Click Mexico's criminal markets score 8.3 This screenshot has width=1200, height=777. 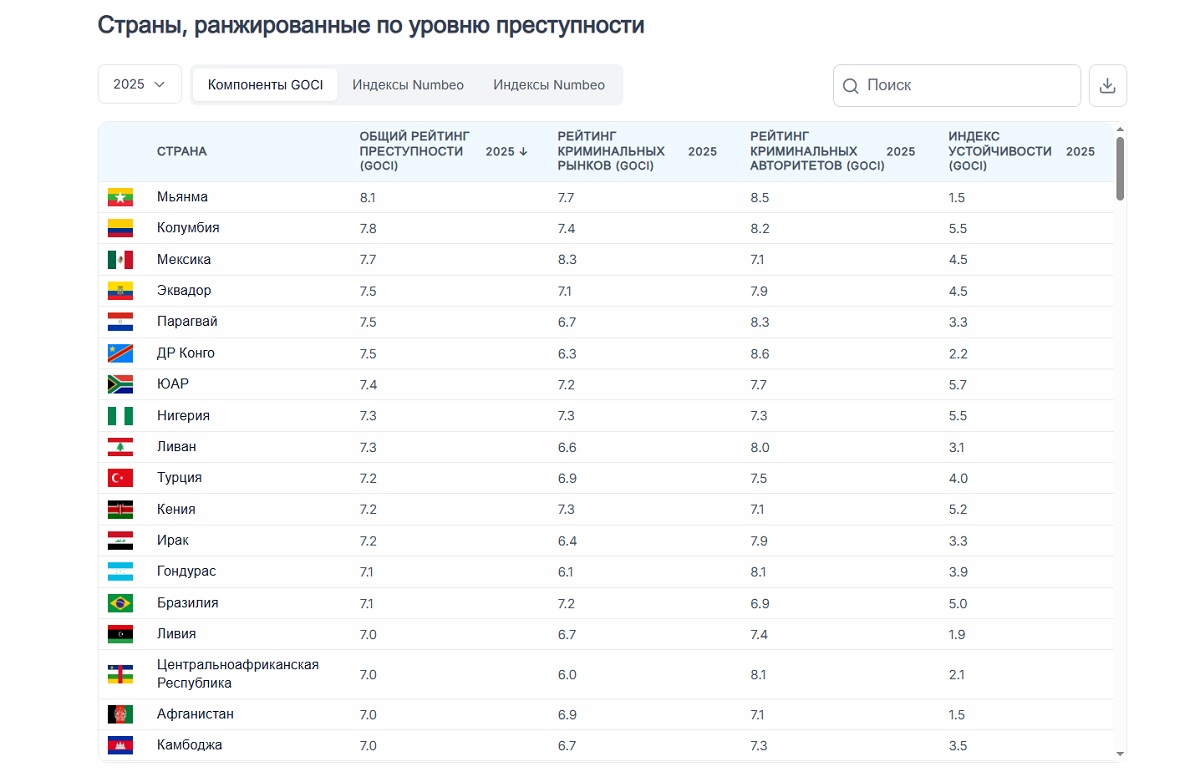coord(566,260)
